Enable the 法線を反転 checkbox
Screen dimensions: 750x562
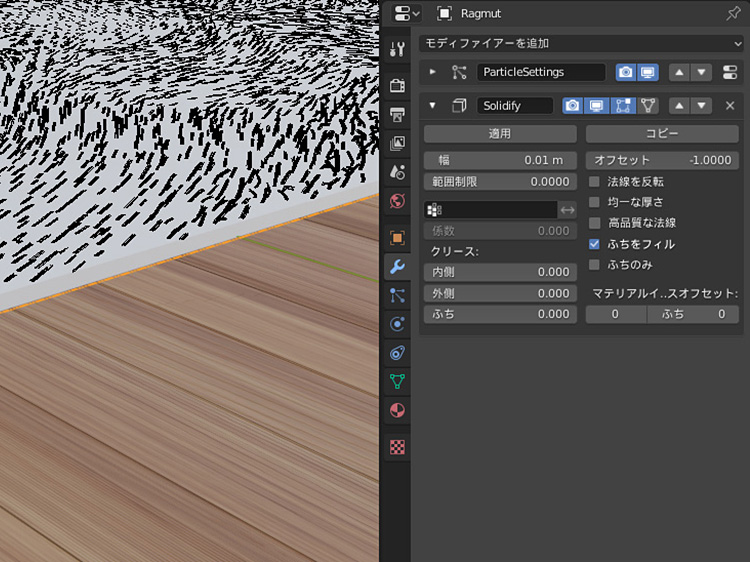click(594, 182)
